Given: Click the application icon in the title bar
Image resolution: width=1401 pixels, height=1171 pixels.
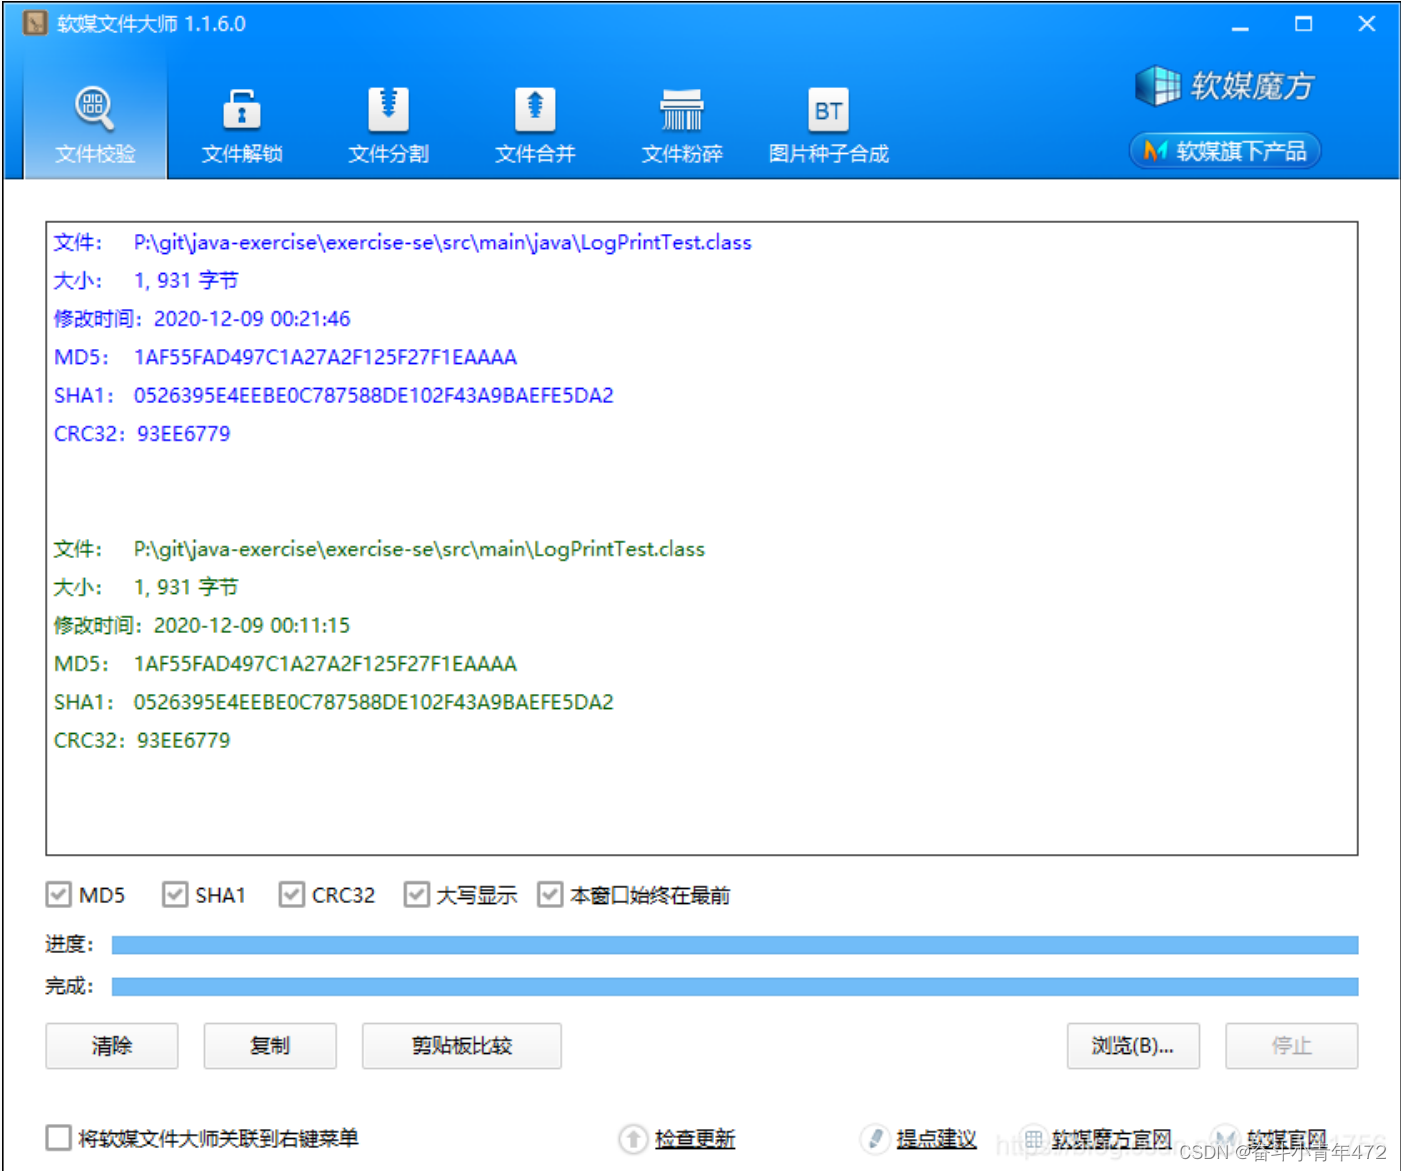Looking at the screenshot, I should pos(34,22).
